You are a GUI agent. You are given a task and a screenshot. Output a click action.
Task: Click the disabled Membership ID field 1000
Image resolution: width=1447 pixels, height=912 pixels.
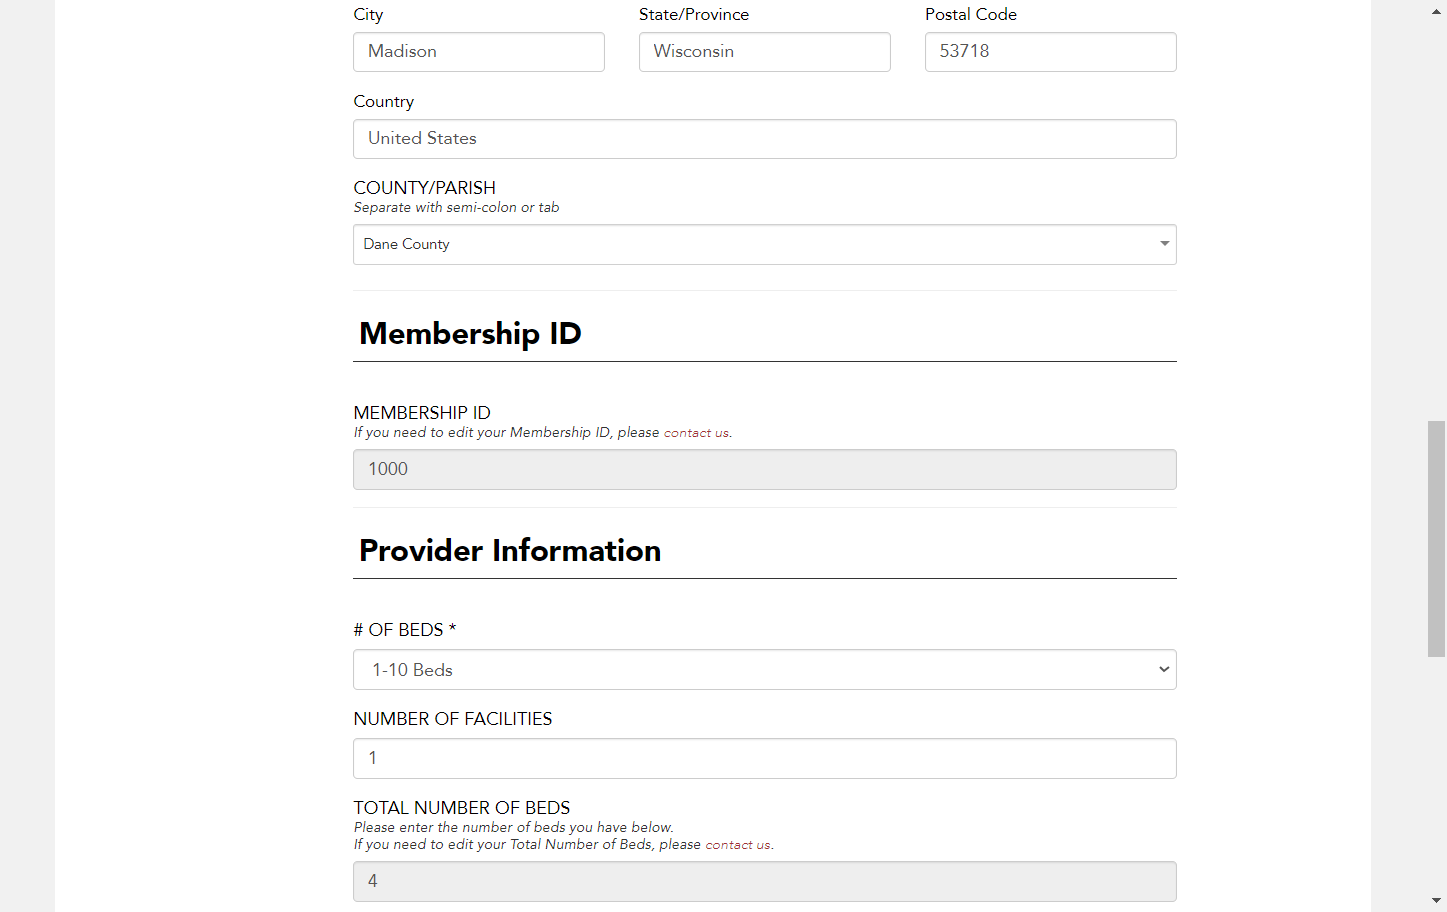click(x=764, y=470)
